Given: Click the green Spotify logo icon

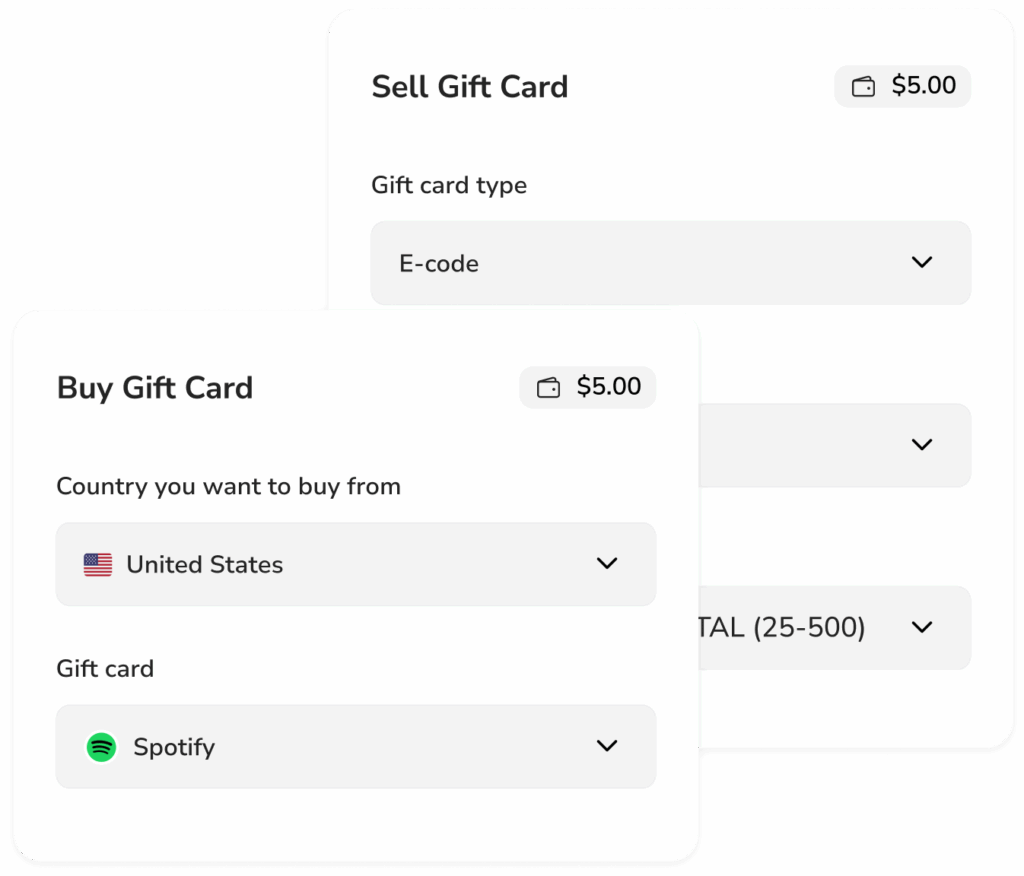Looking at the screenshot, I should tap(101, 747).
